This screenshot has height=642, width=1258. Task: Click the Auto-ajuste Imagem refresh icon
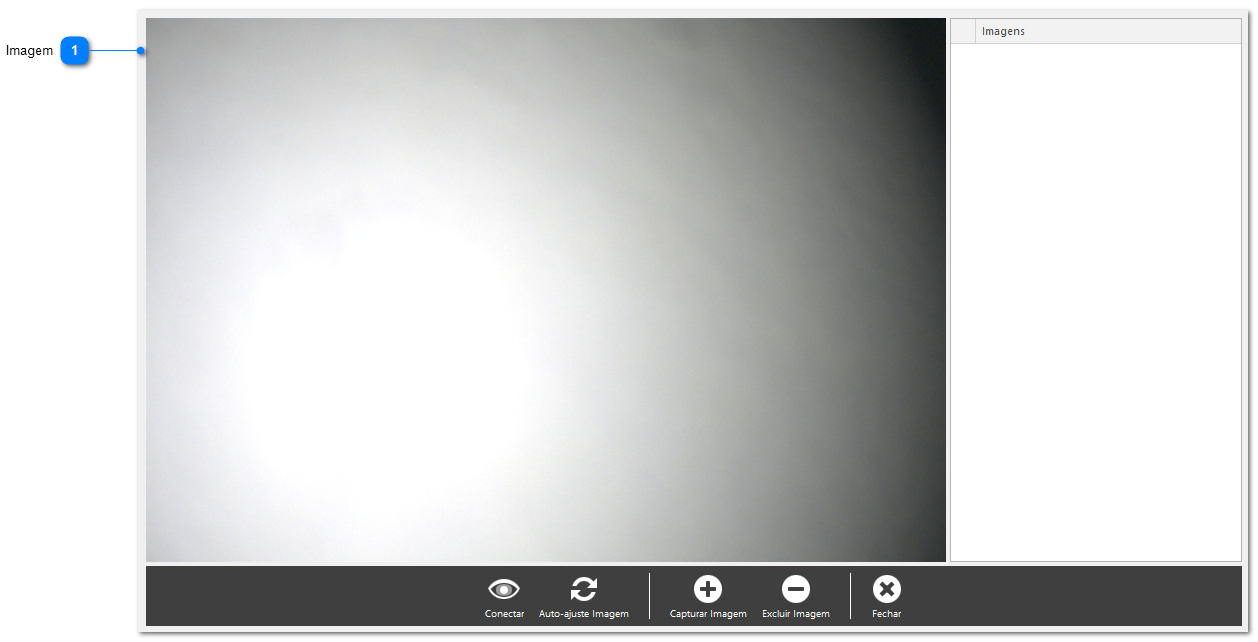584,590
